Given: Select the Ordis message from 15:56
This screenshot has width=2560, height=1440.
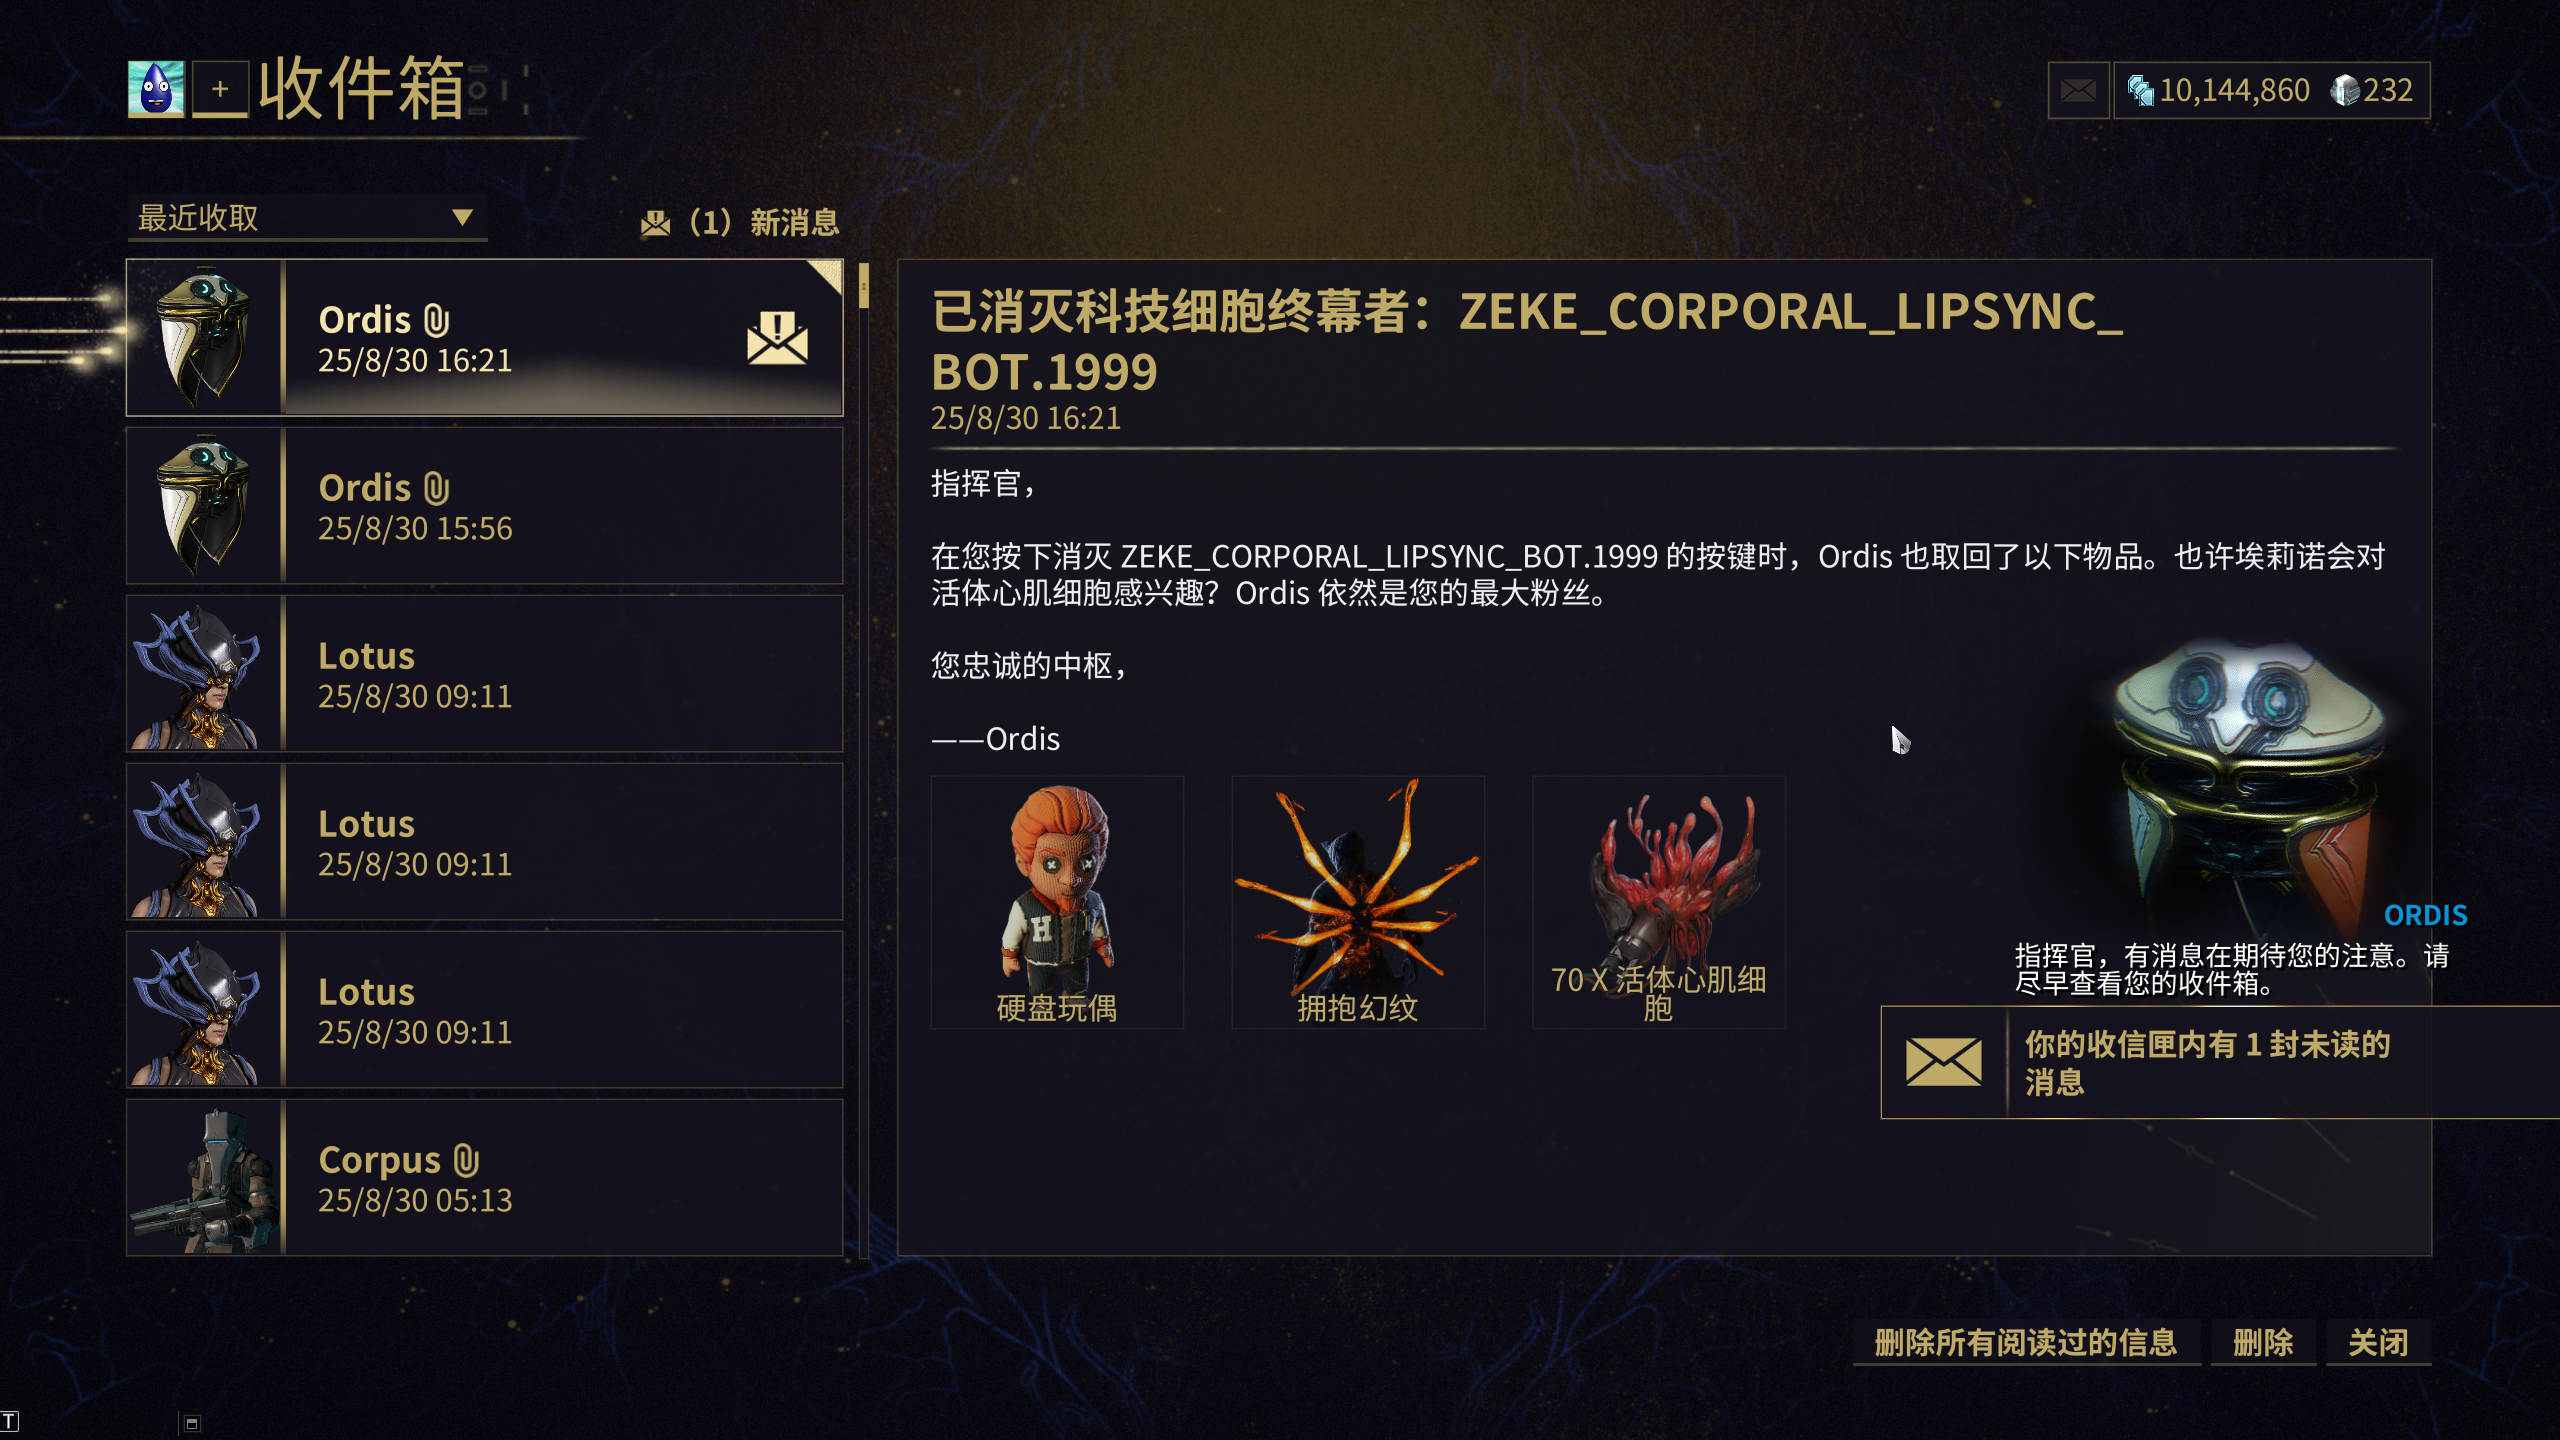Looking at the screenshot, I should [x=484, y=506].
